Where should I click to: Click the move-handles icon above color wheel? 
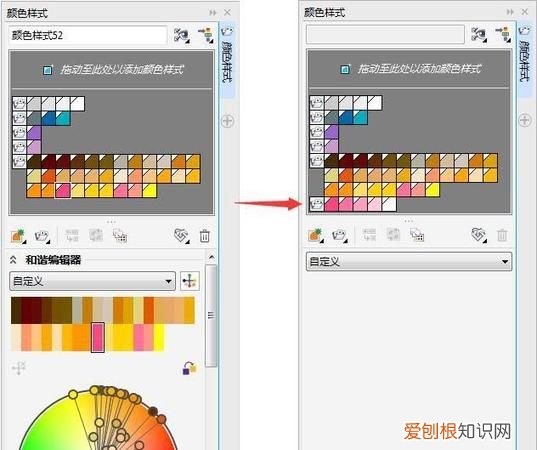[18, 368]
